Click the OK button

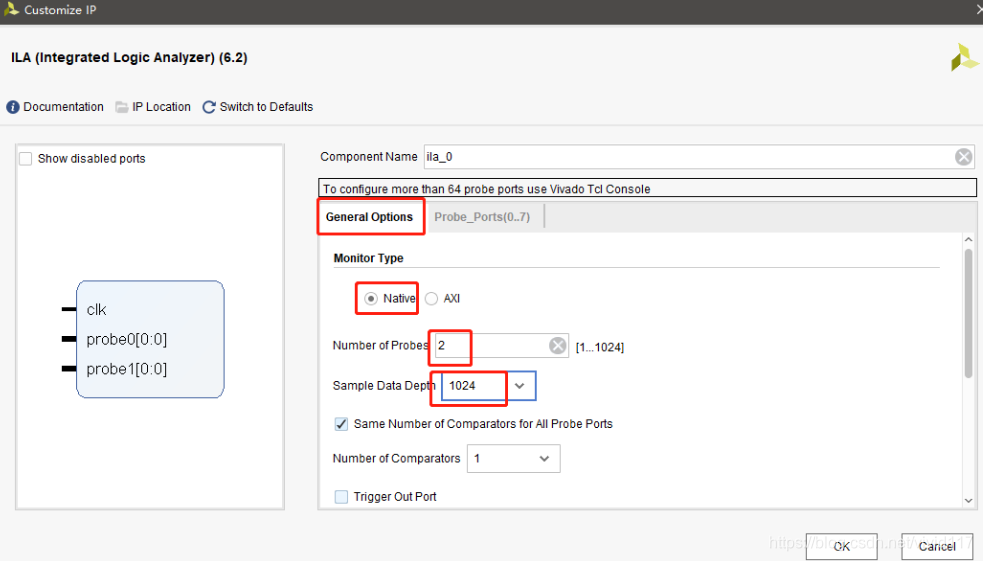click(x=841, y=546)
